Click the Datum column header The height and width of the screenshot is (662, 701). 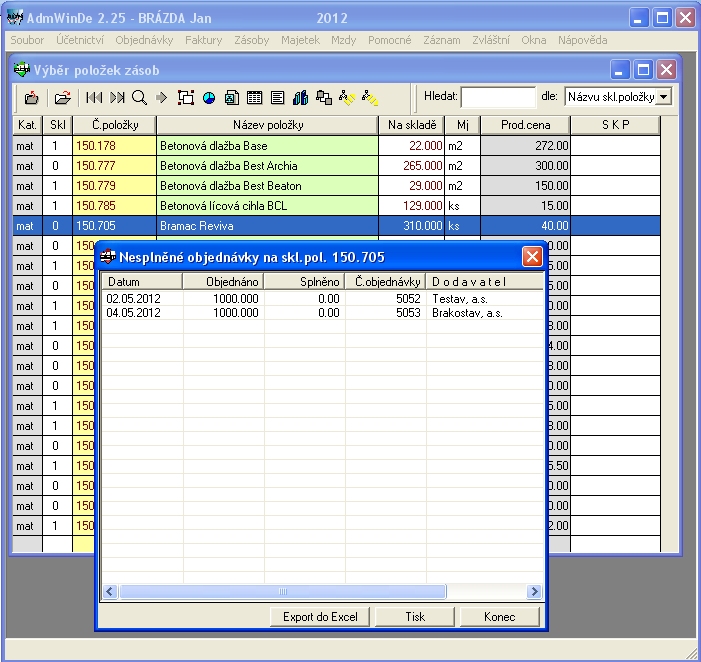142,282
